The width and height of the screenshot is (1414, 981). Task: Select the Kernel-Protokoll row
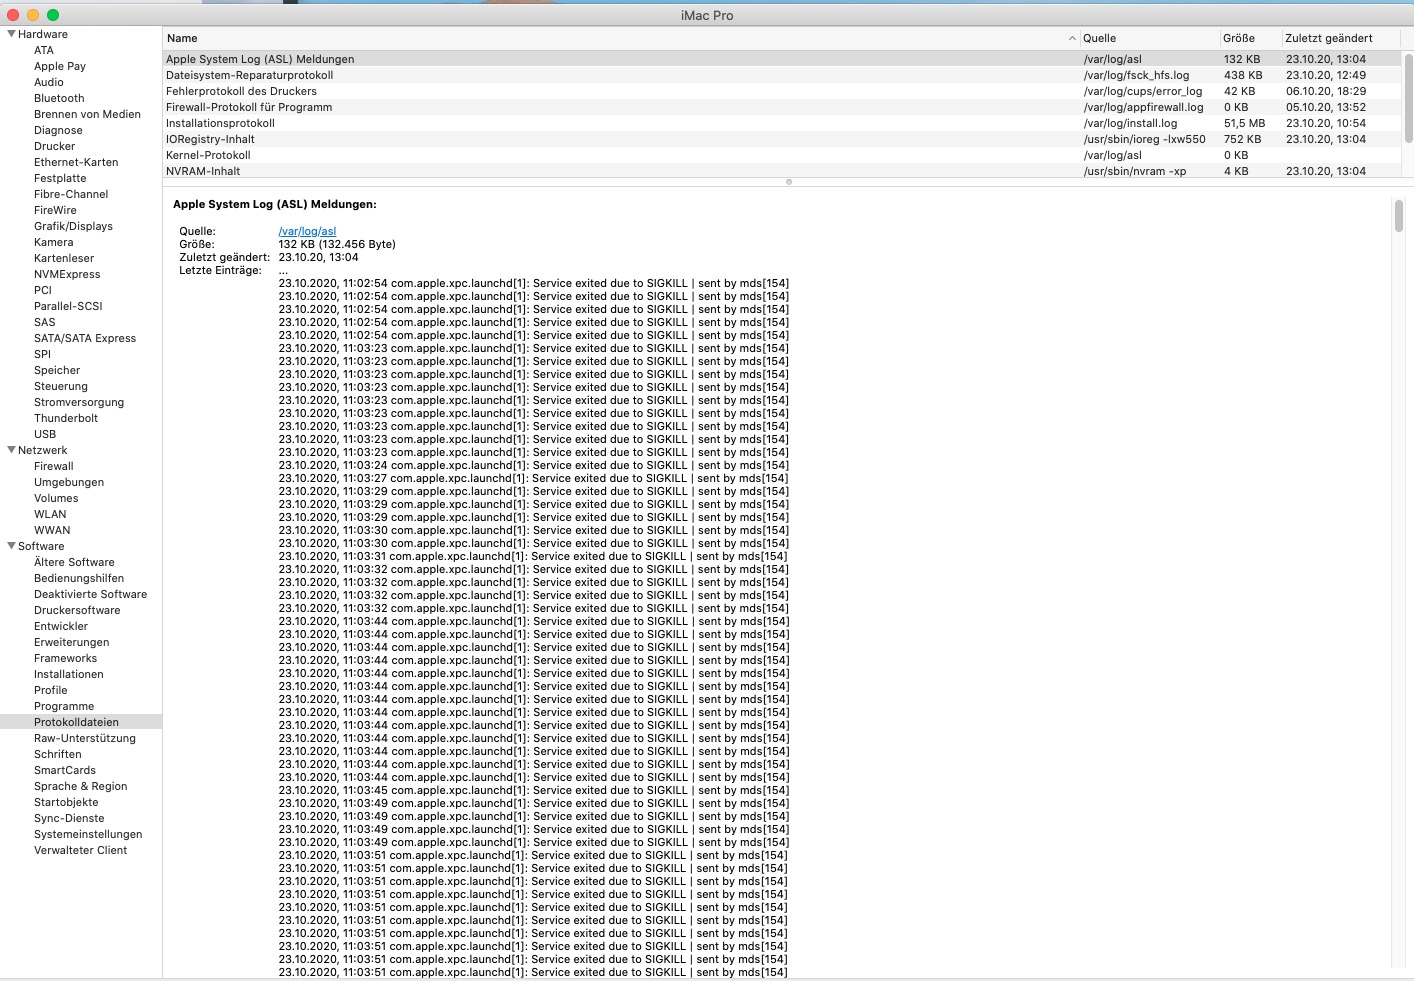pyautogui.click(x=782, y=155)
